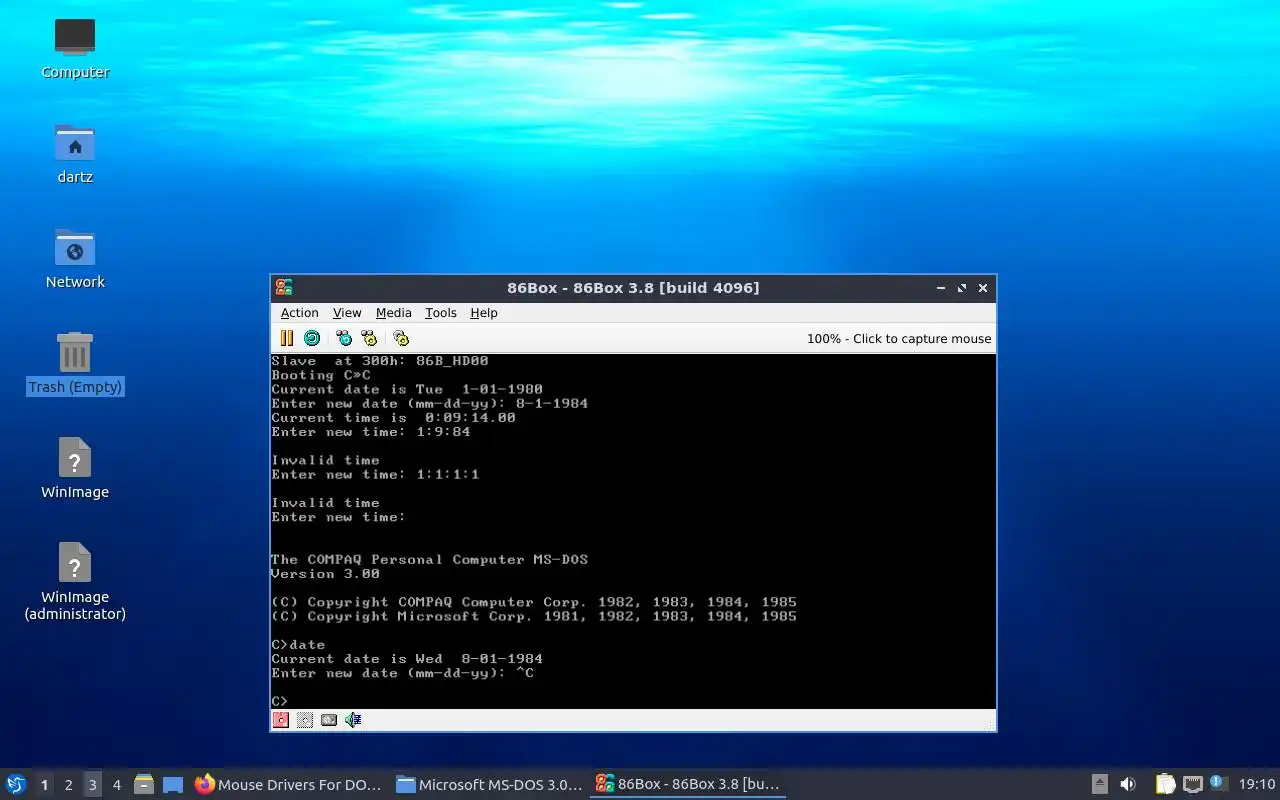Click inside emulator screen to capture mouse
This screenshot has width=1280, height=800.
(x=633, y=531)
